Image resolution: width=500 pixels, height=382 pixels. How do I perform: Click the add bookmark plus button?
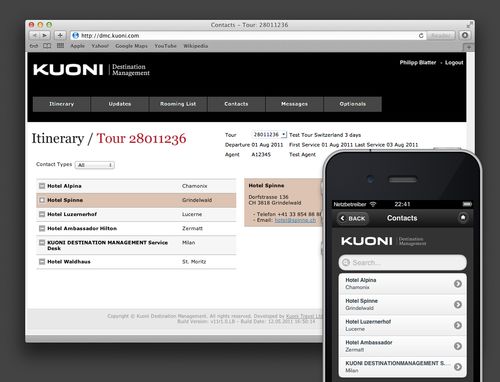60,35
